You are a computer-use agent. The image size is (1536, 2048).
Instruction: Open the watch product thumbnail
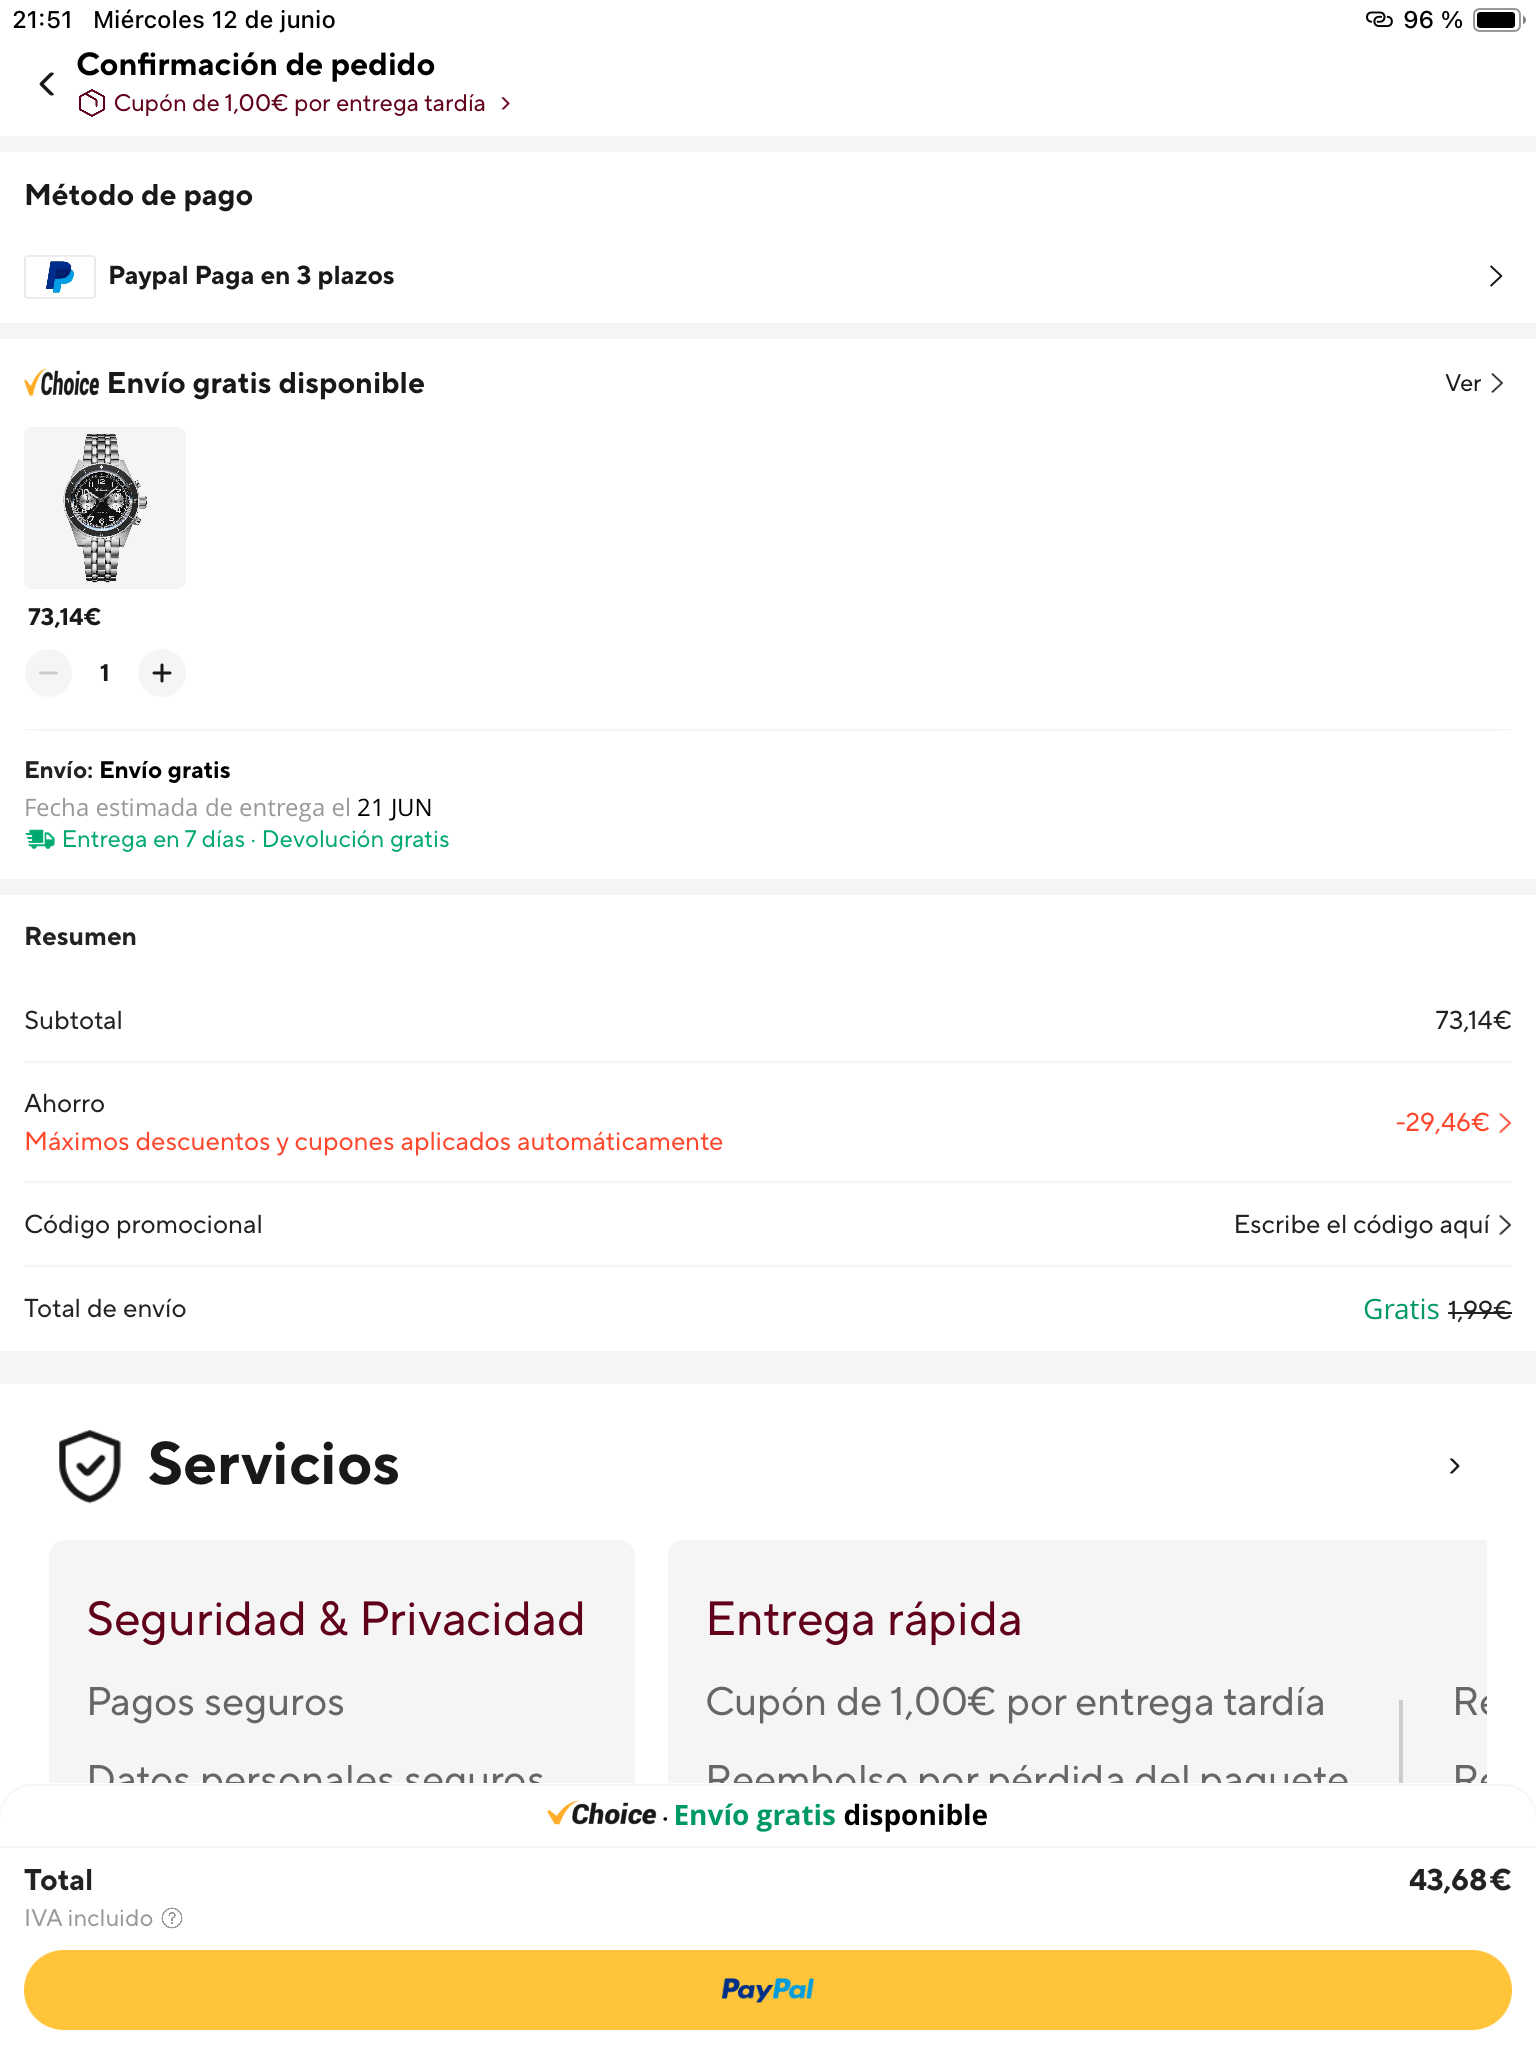[x=105, y=508]
